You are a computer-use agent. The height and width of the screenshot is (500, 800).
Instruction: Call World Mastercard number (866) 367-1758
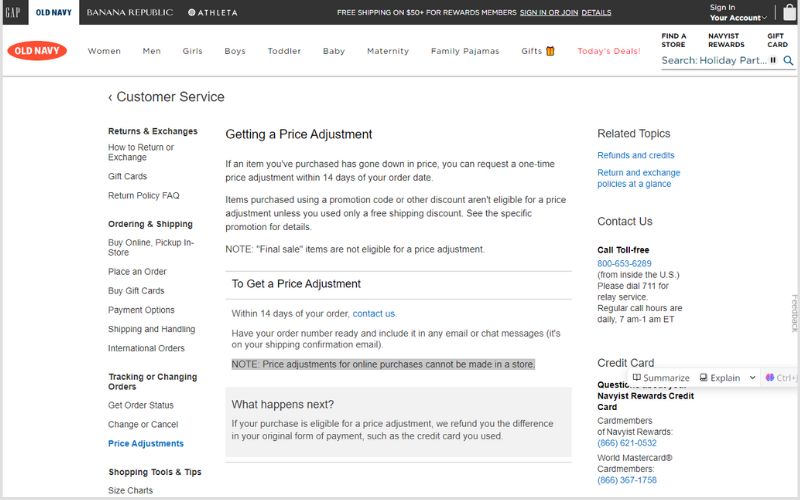[627, 480]
